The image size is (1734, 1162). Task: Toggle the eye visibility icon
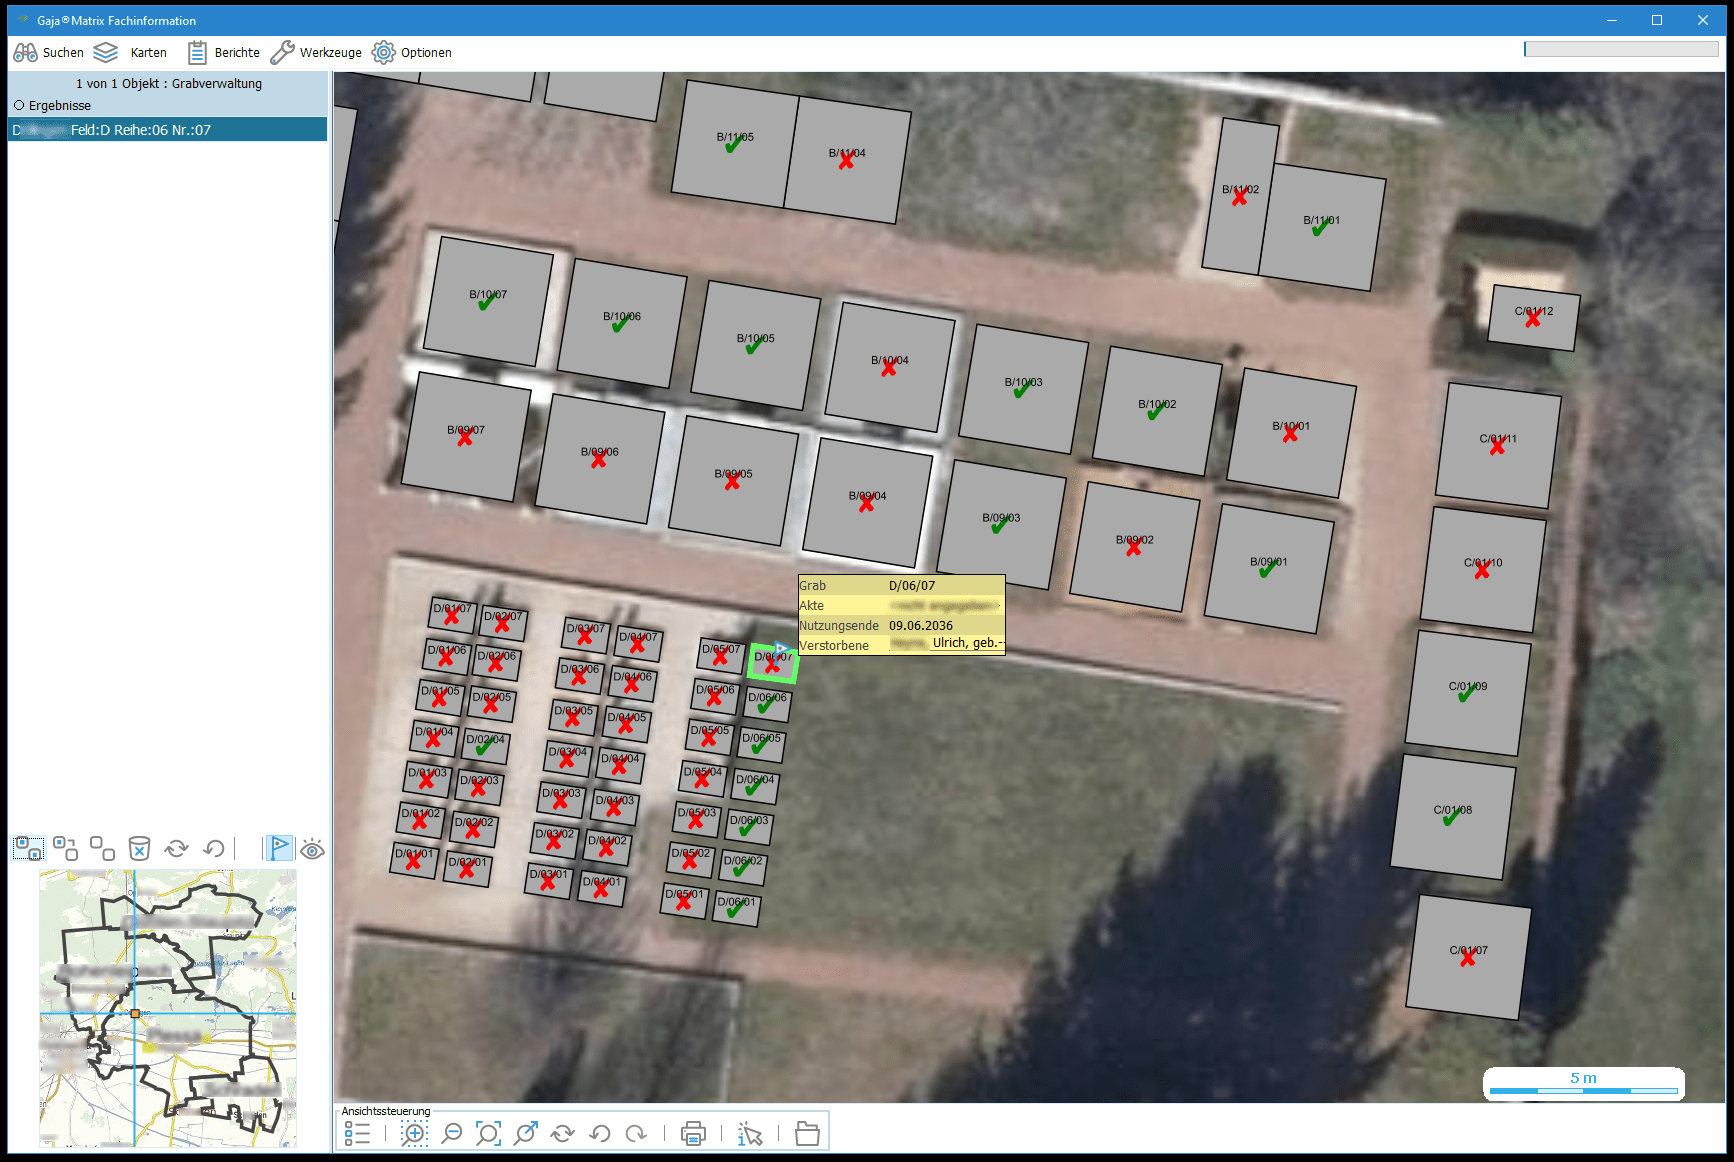[312, 849]
